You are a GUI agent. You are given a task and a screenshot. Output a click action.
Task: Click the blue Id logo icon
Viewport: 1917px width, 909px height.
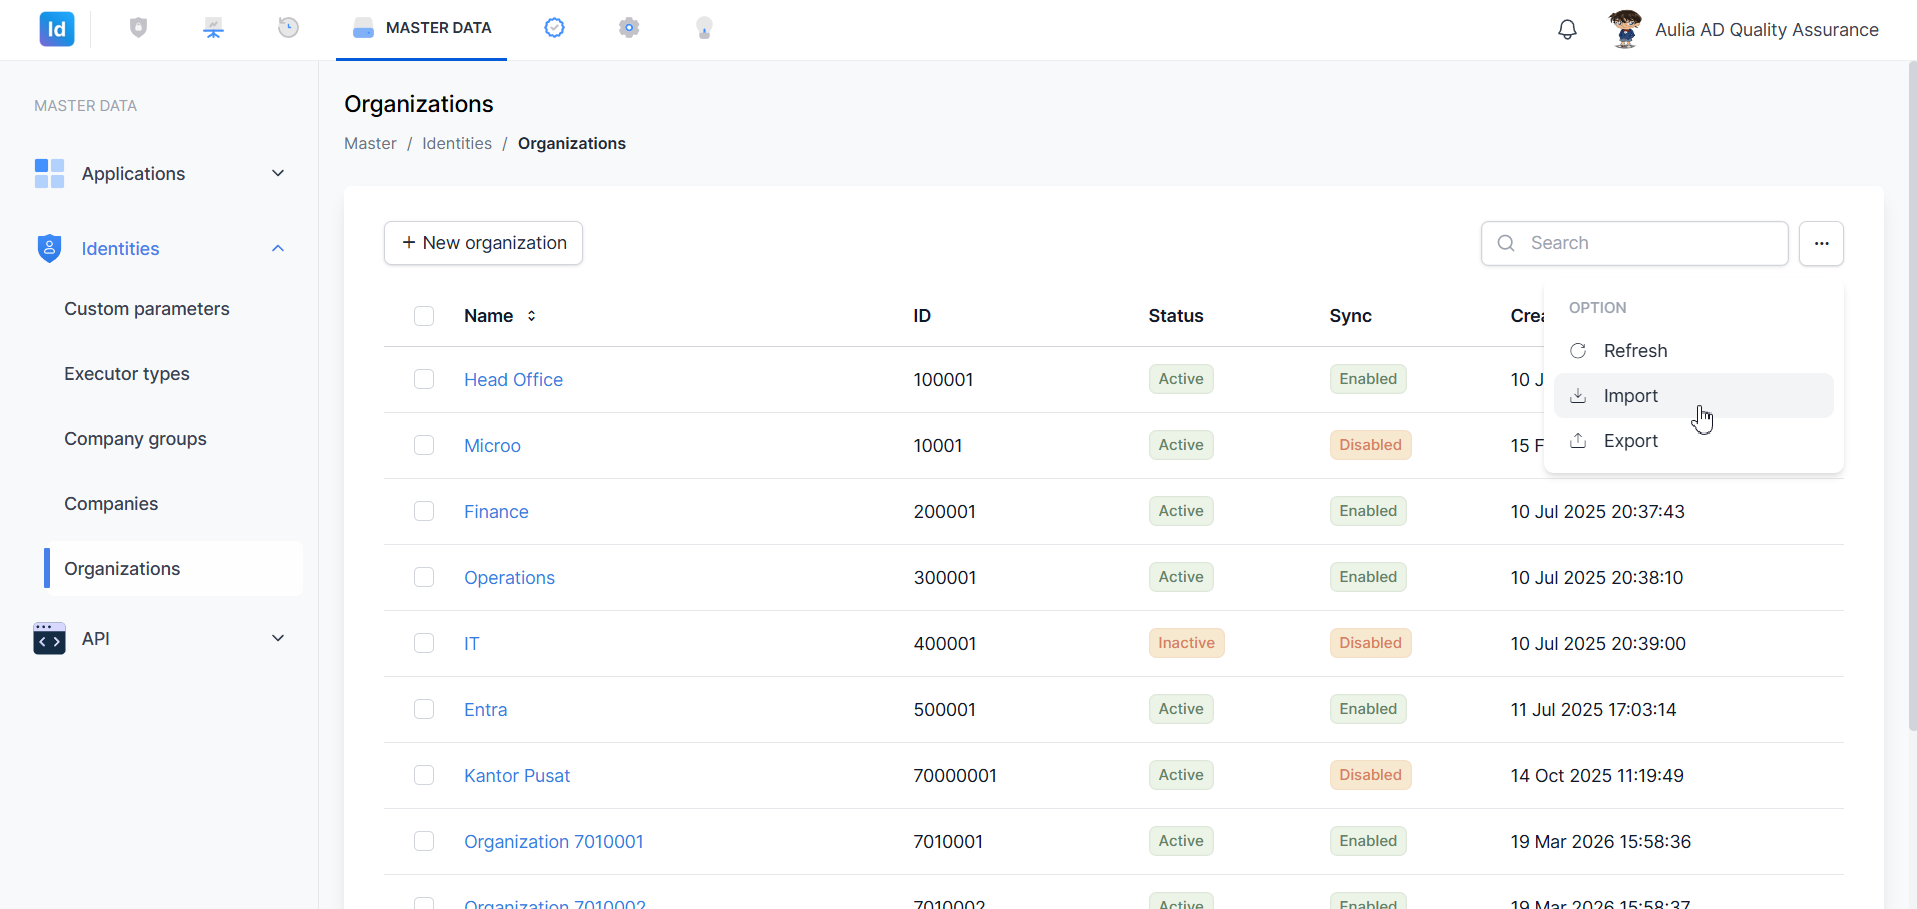57,29
